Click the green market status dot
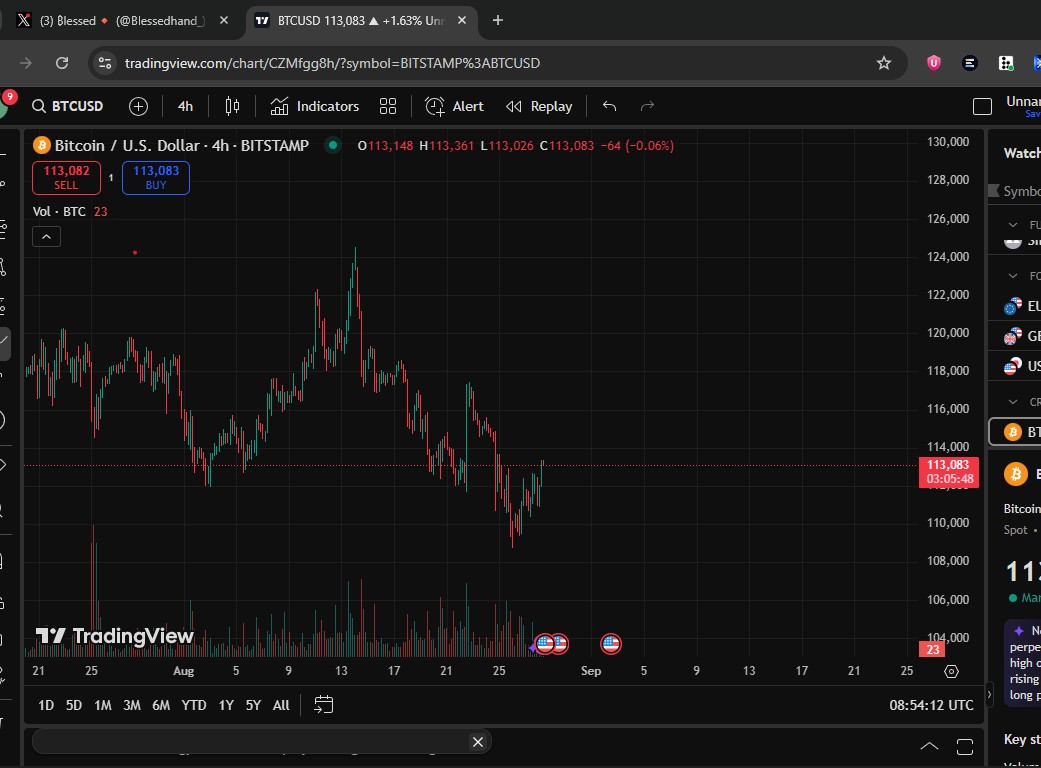The height and width of the screenshot is (768, 1041). click(333, 145)
